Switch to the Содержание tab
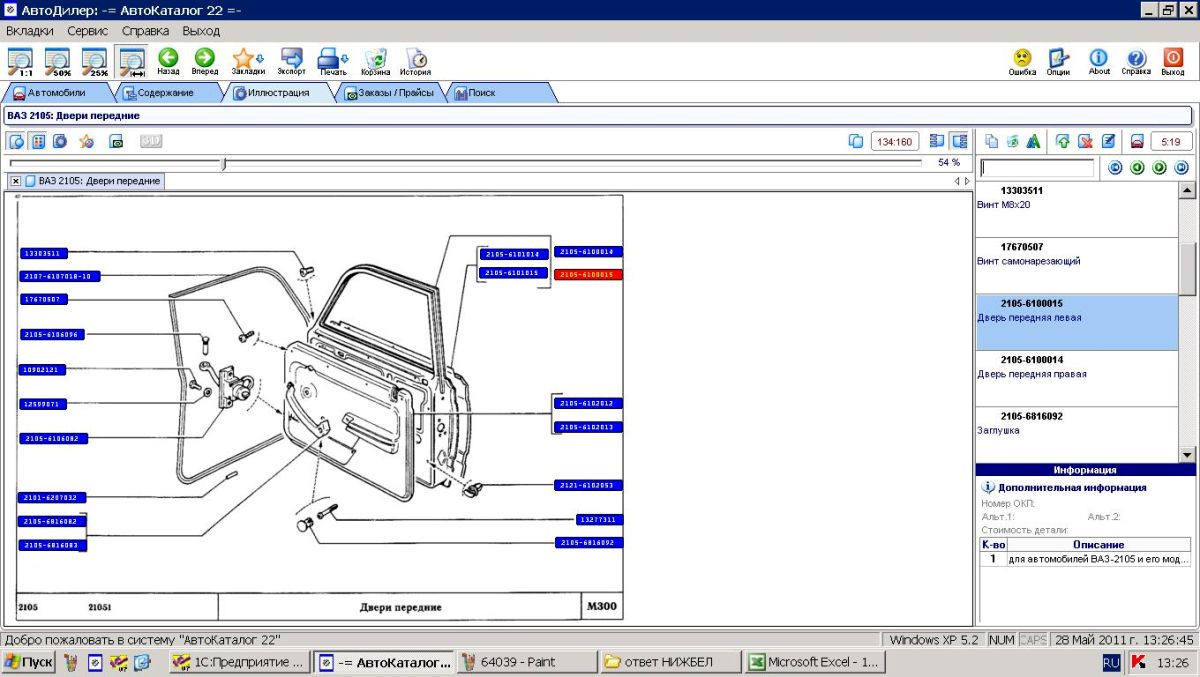Screen dimensions: 1200x677 click(x=166, y=93)
